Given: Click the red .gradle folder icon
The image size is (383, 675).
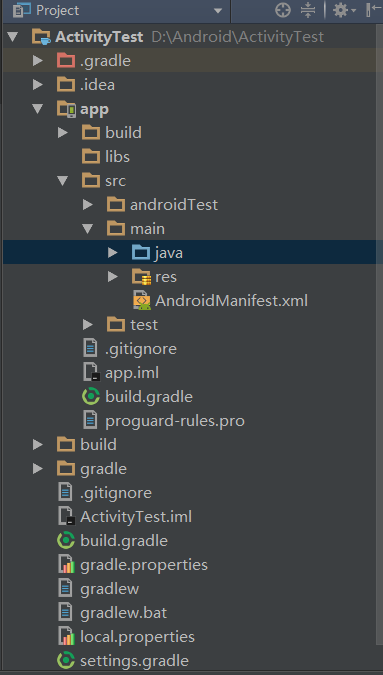Looking at the screenshot, I should pyautogui.click(x=66, y=61).
